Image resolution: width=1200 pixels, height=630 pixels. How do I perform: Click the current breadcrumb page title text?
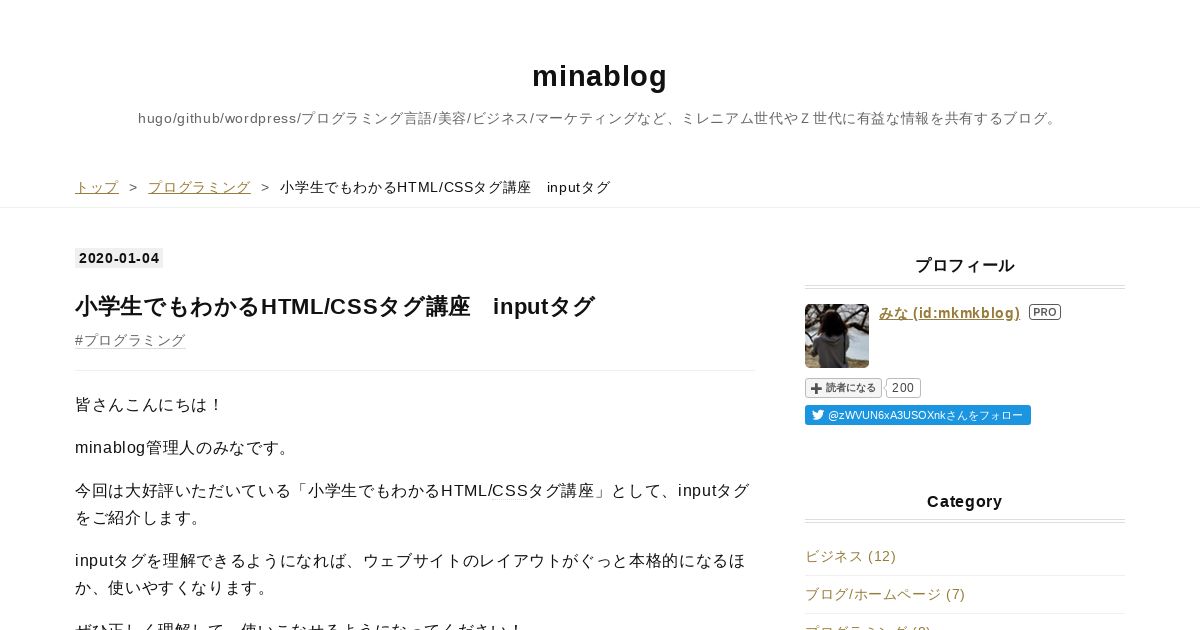pos(445,187)
